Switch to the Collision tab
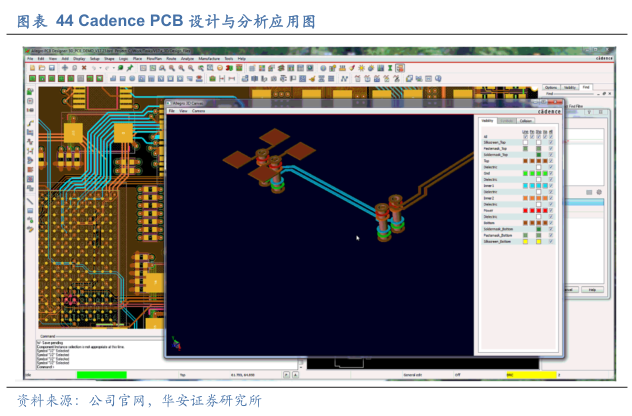The width and height of the screenshot is (632, 416). (526, 120)
